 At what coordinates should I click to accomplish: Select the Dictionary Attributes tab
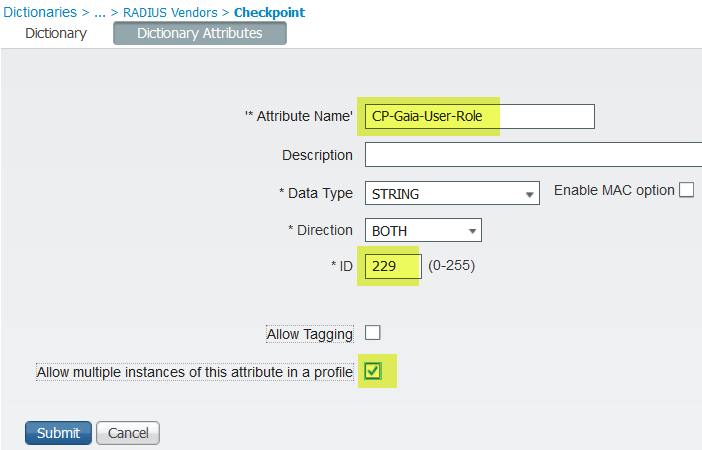(x=200, y=33)
